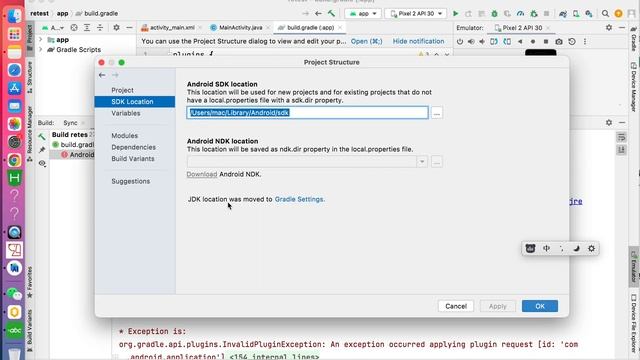This screenshot has height=360, width=640.
Task: Click the Cancel button in Project Structure
Action: [456, 306]
